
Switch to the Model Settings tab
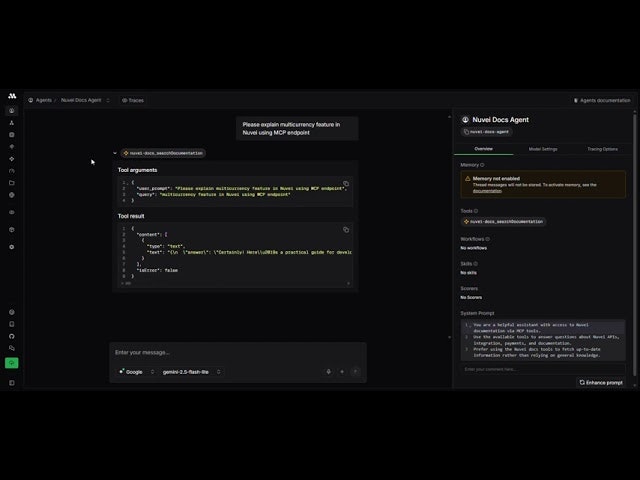(x=543, y=149)
